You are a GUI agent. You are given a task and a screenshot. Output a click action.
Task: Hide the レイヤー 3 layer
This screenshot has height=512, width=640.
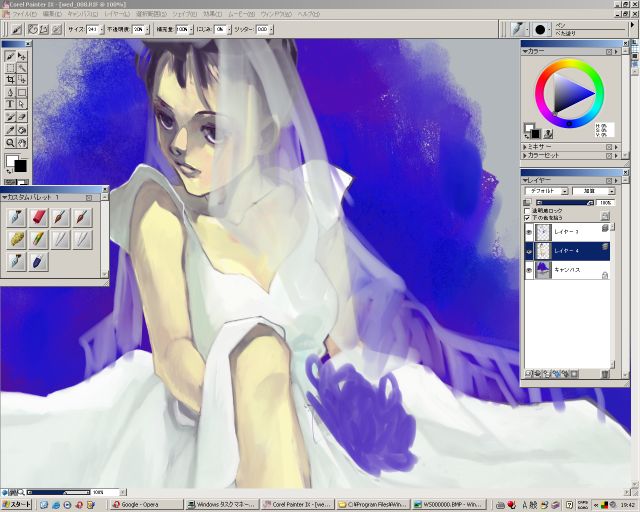pos(529,232)
